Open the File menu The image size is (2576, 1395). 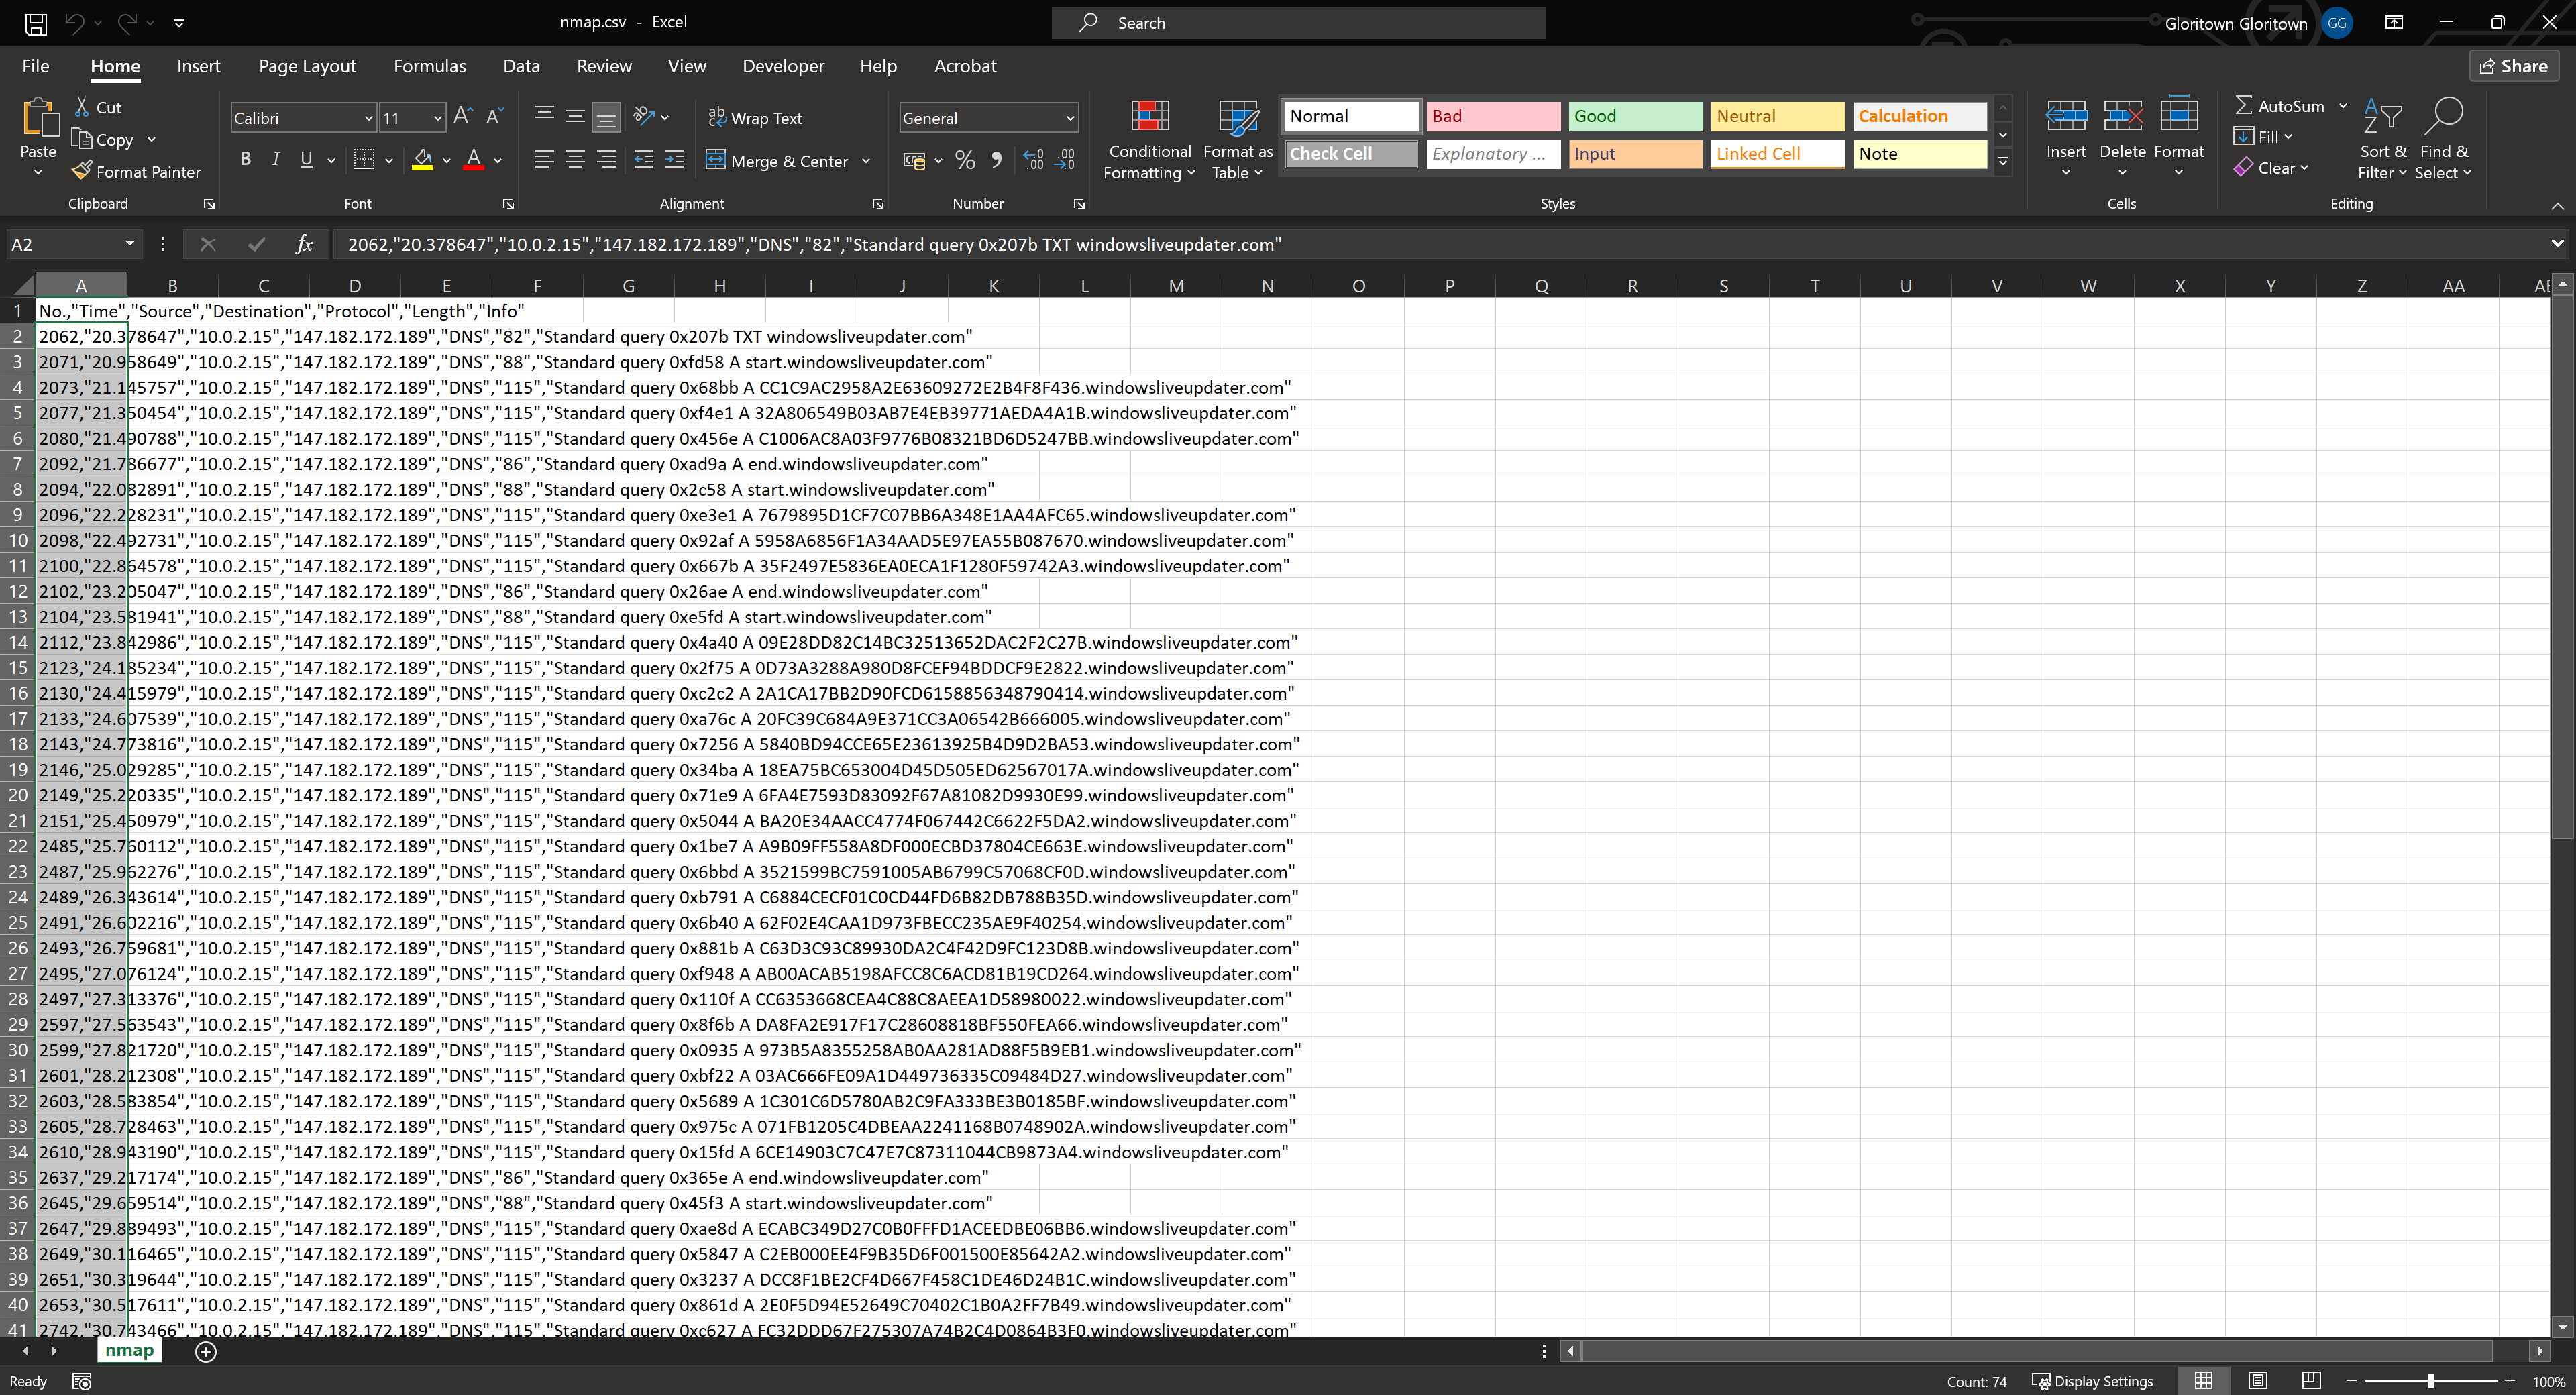(x=35, y=66)
